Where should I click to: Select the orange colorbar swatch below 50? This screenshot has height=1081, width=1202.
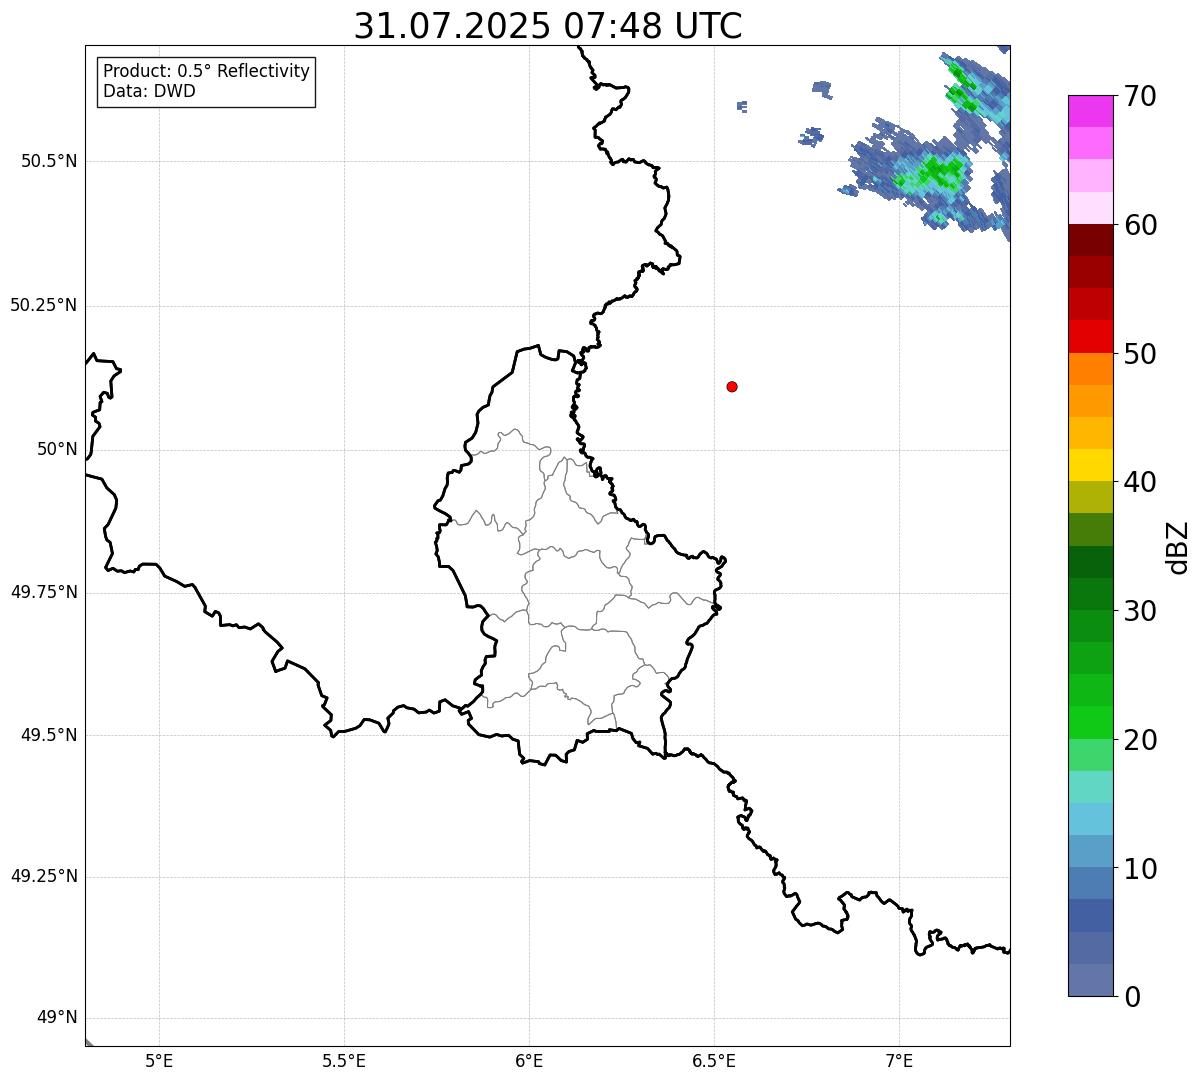click(1090, 369)
